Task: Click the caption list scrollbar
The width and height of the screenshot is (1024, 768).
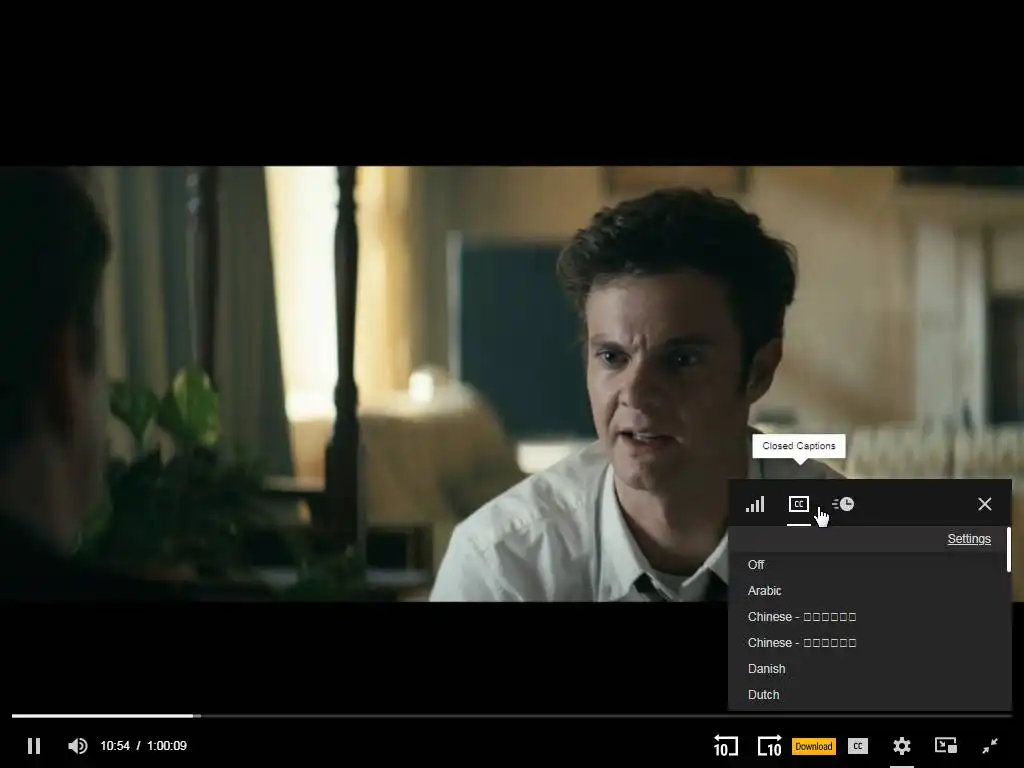Action: click(x=1009, y=550)
